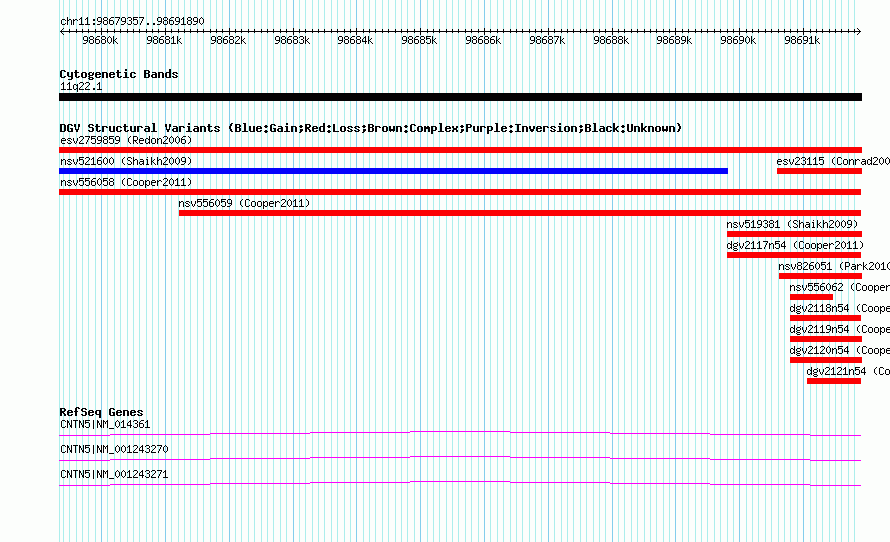Select the magenta NM_001243270 transcript line
Image resolution: width=890 pixels, height=542 pixels.
[x=460, y=459]
